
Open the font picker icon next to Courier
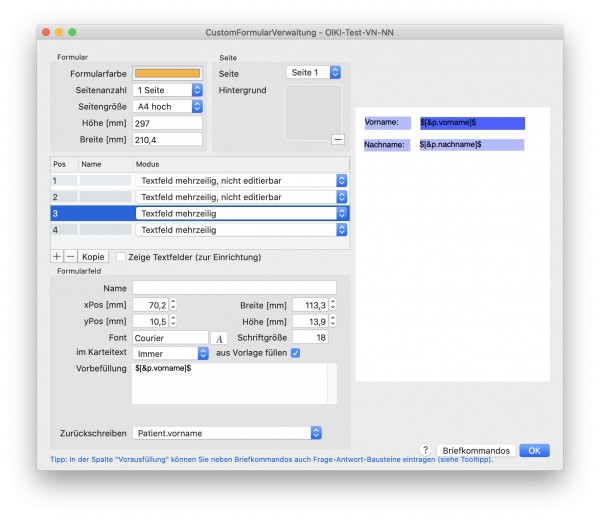219,338
